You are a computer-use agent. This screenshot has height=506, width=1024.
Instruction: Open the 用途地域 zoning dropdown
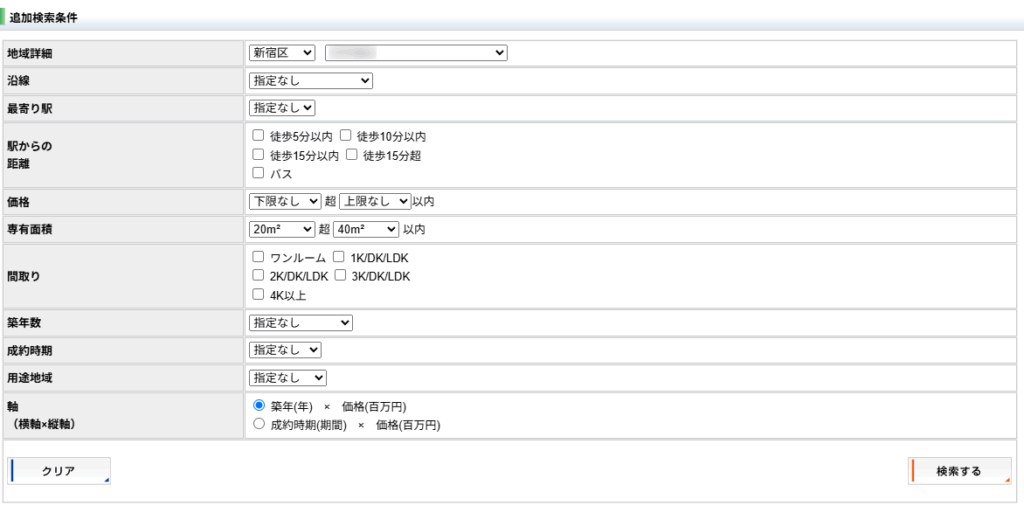click(x=287, y=377)
